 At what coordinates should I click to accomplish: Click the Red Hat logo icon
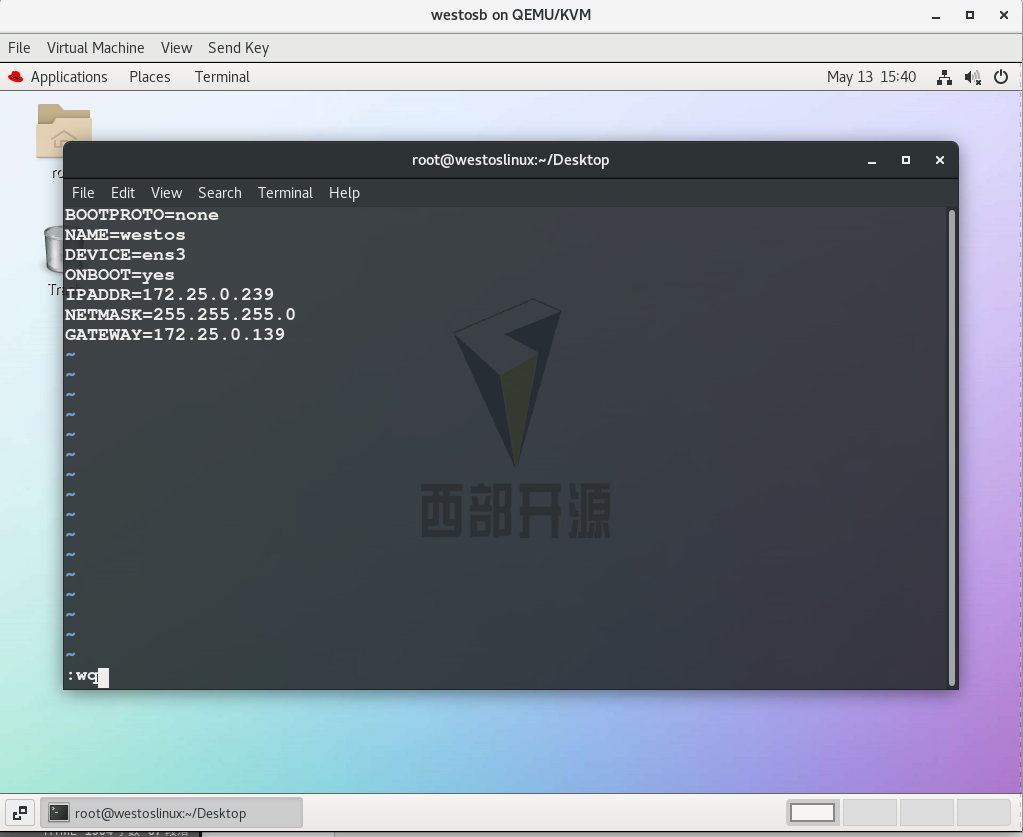[16, 77]
